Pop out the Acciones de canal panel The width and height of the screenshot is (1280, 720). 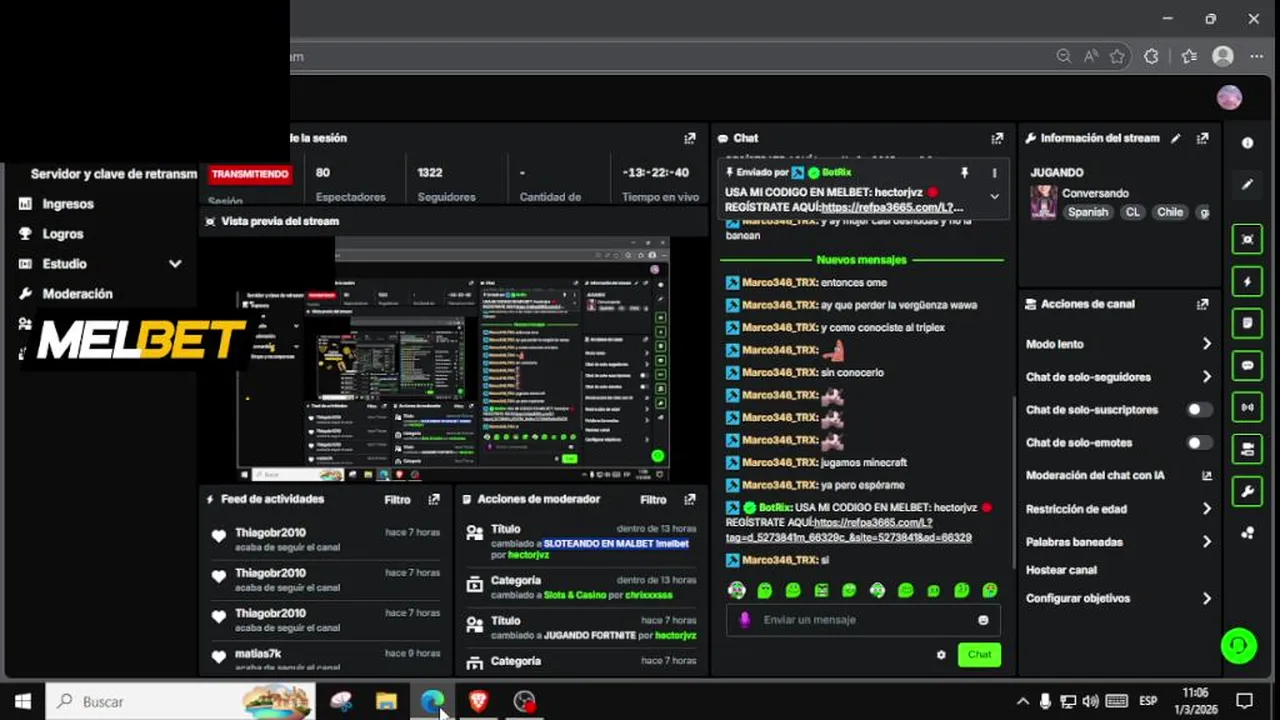pos(1203,304)
